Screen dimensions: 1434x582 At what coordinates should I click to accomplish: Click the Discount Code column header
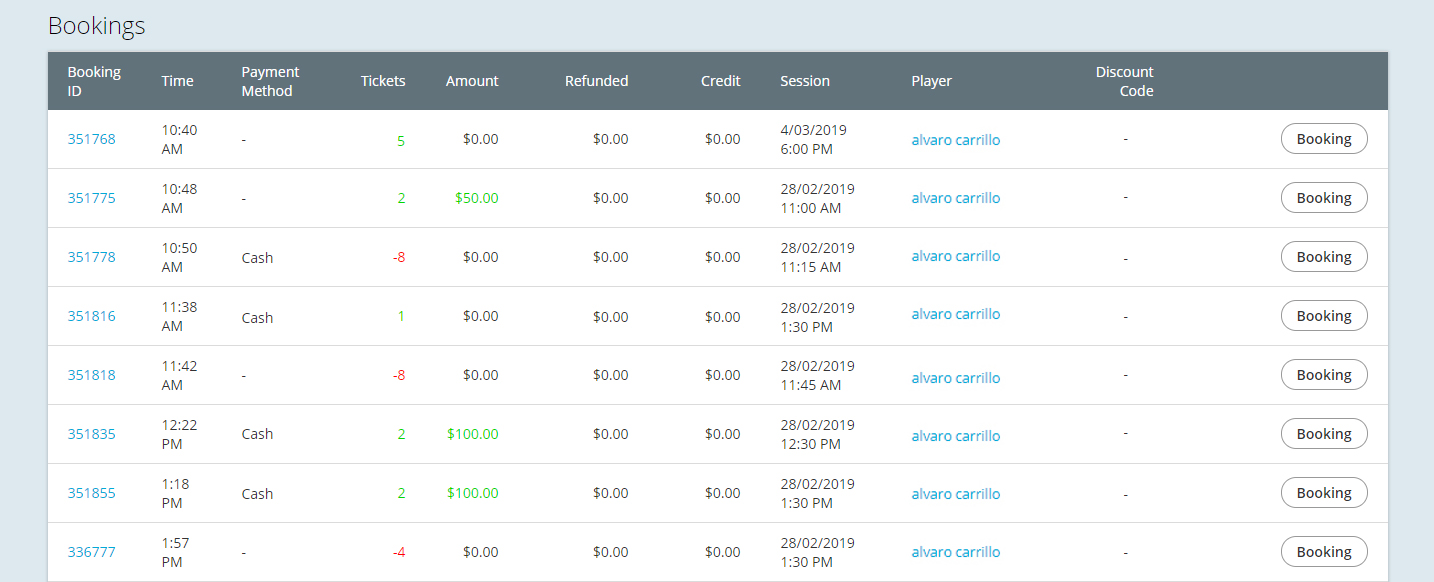(1125, 81)
